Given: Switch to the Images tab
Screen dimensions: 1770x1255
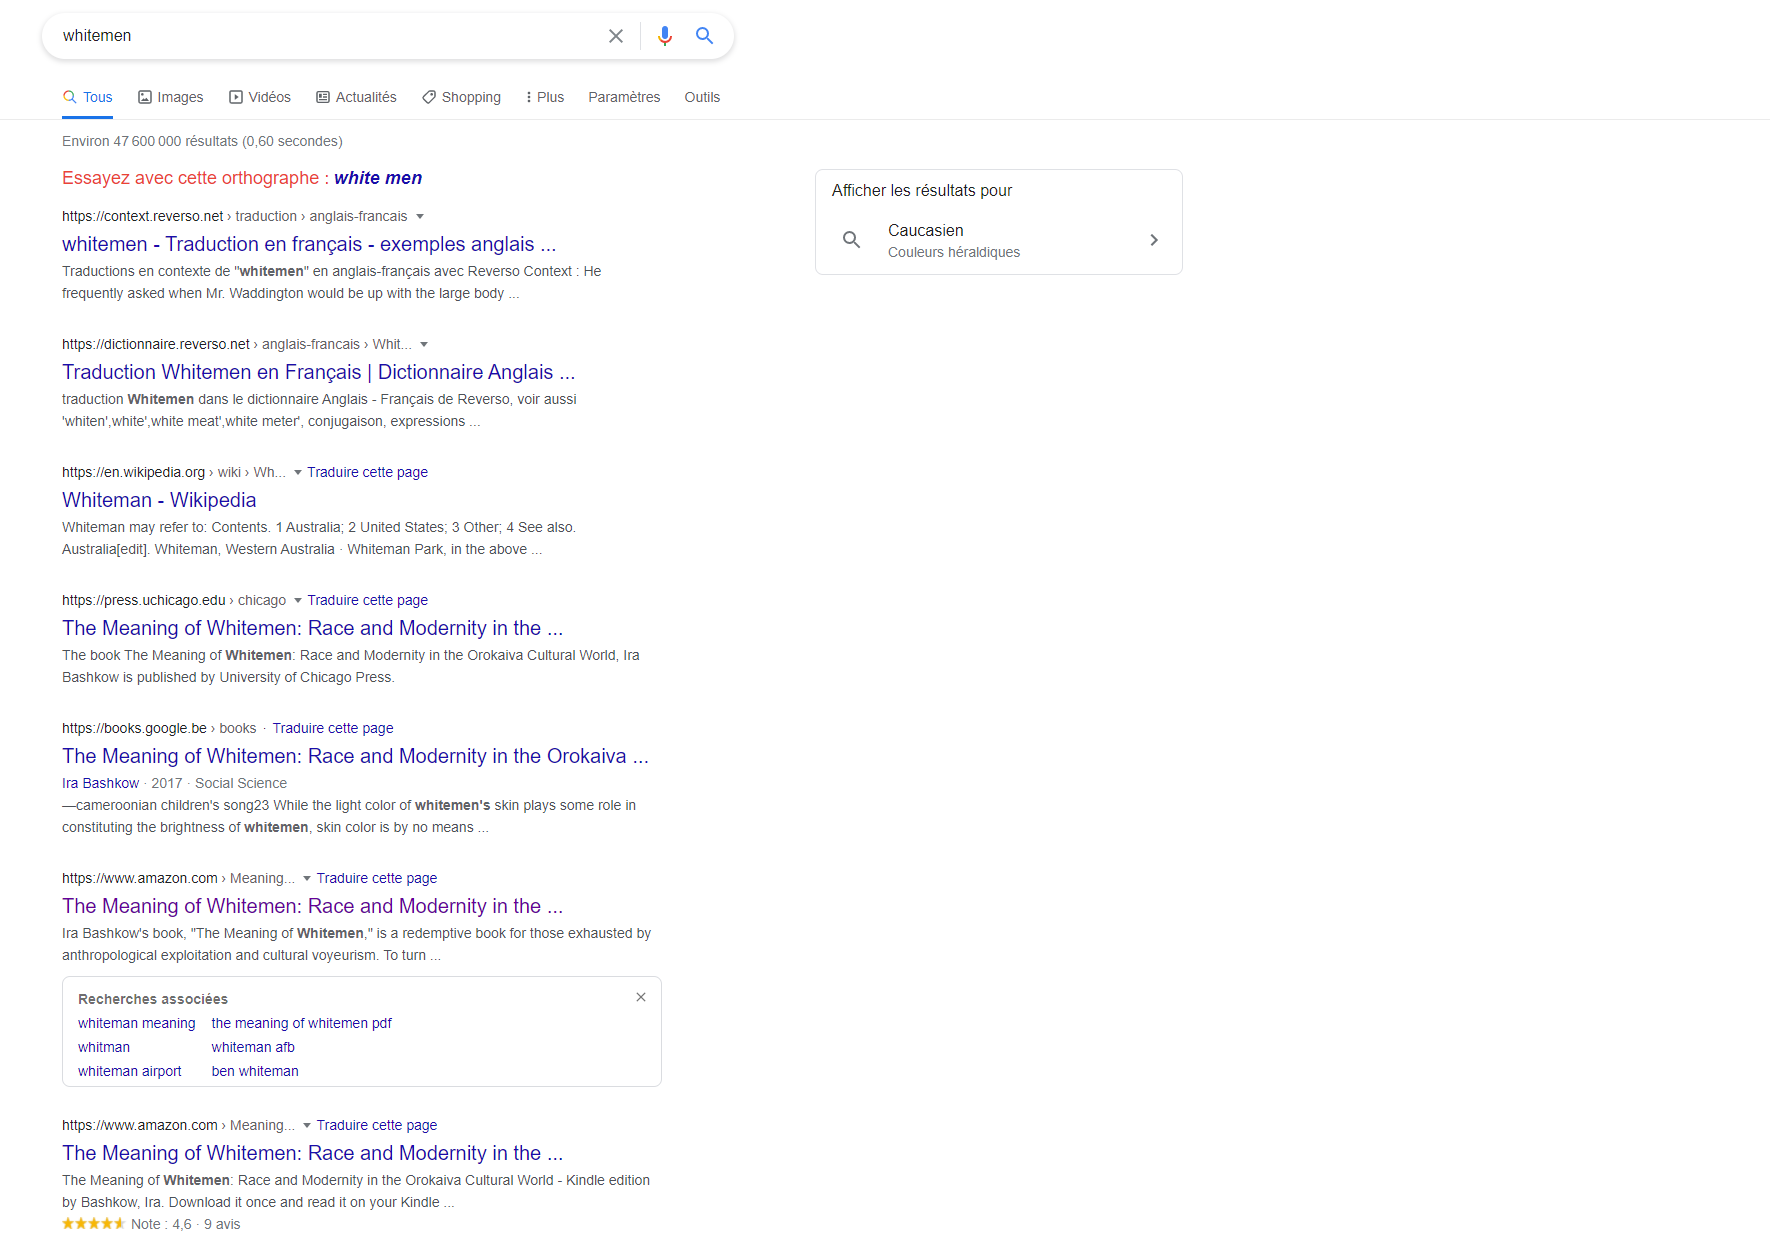Looking at the screenshot, I should (170, 97).
